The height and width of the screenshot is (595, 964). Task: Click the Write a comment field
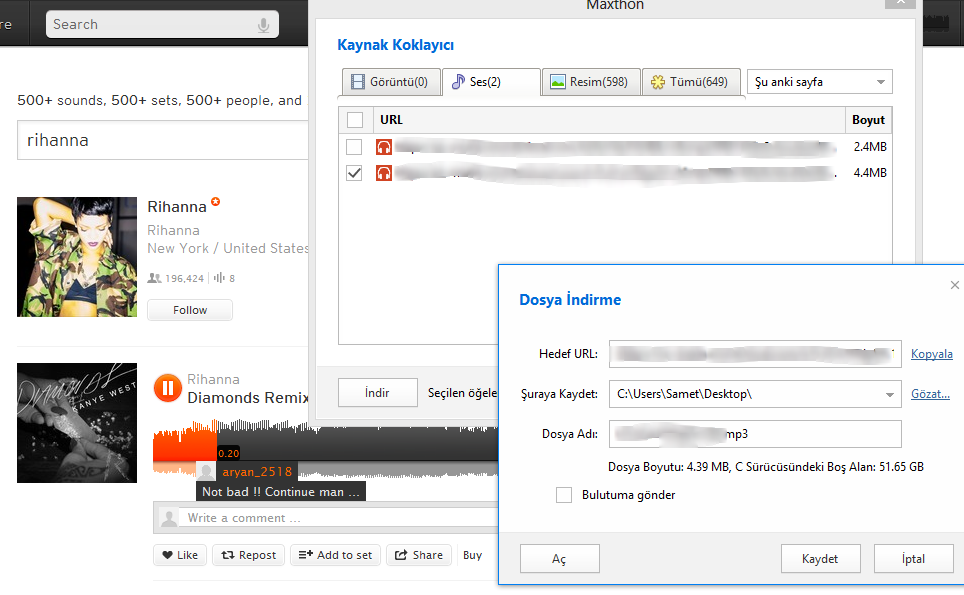pos(338,518)
